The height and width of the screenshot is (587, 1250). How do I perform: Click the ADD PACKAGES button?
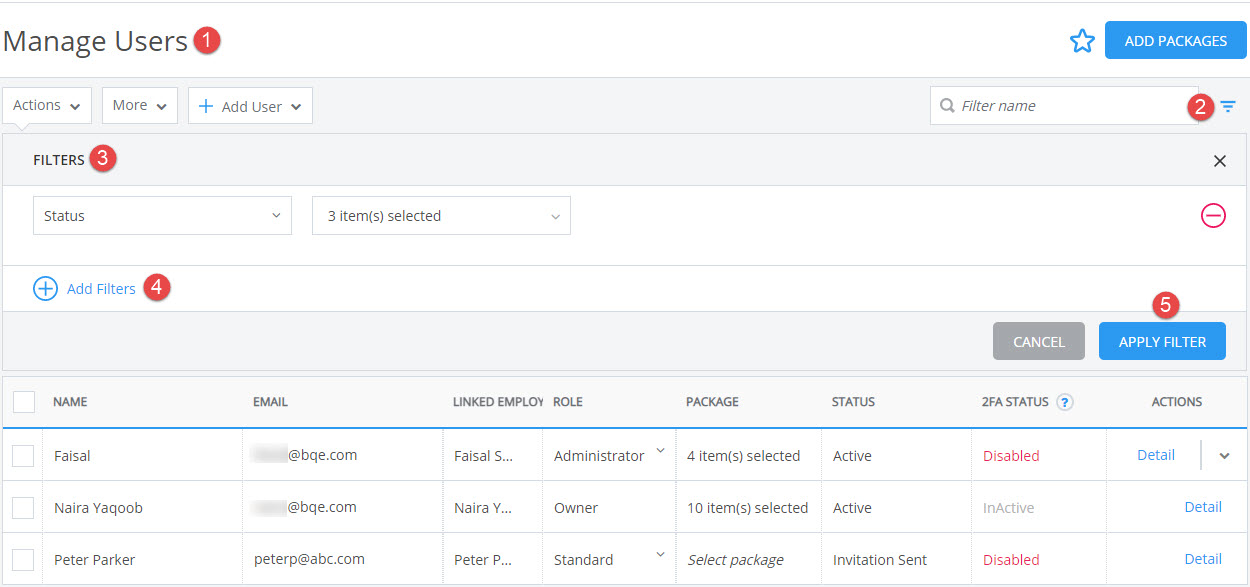(1175, 40)
